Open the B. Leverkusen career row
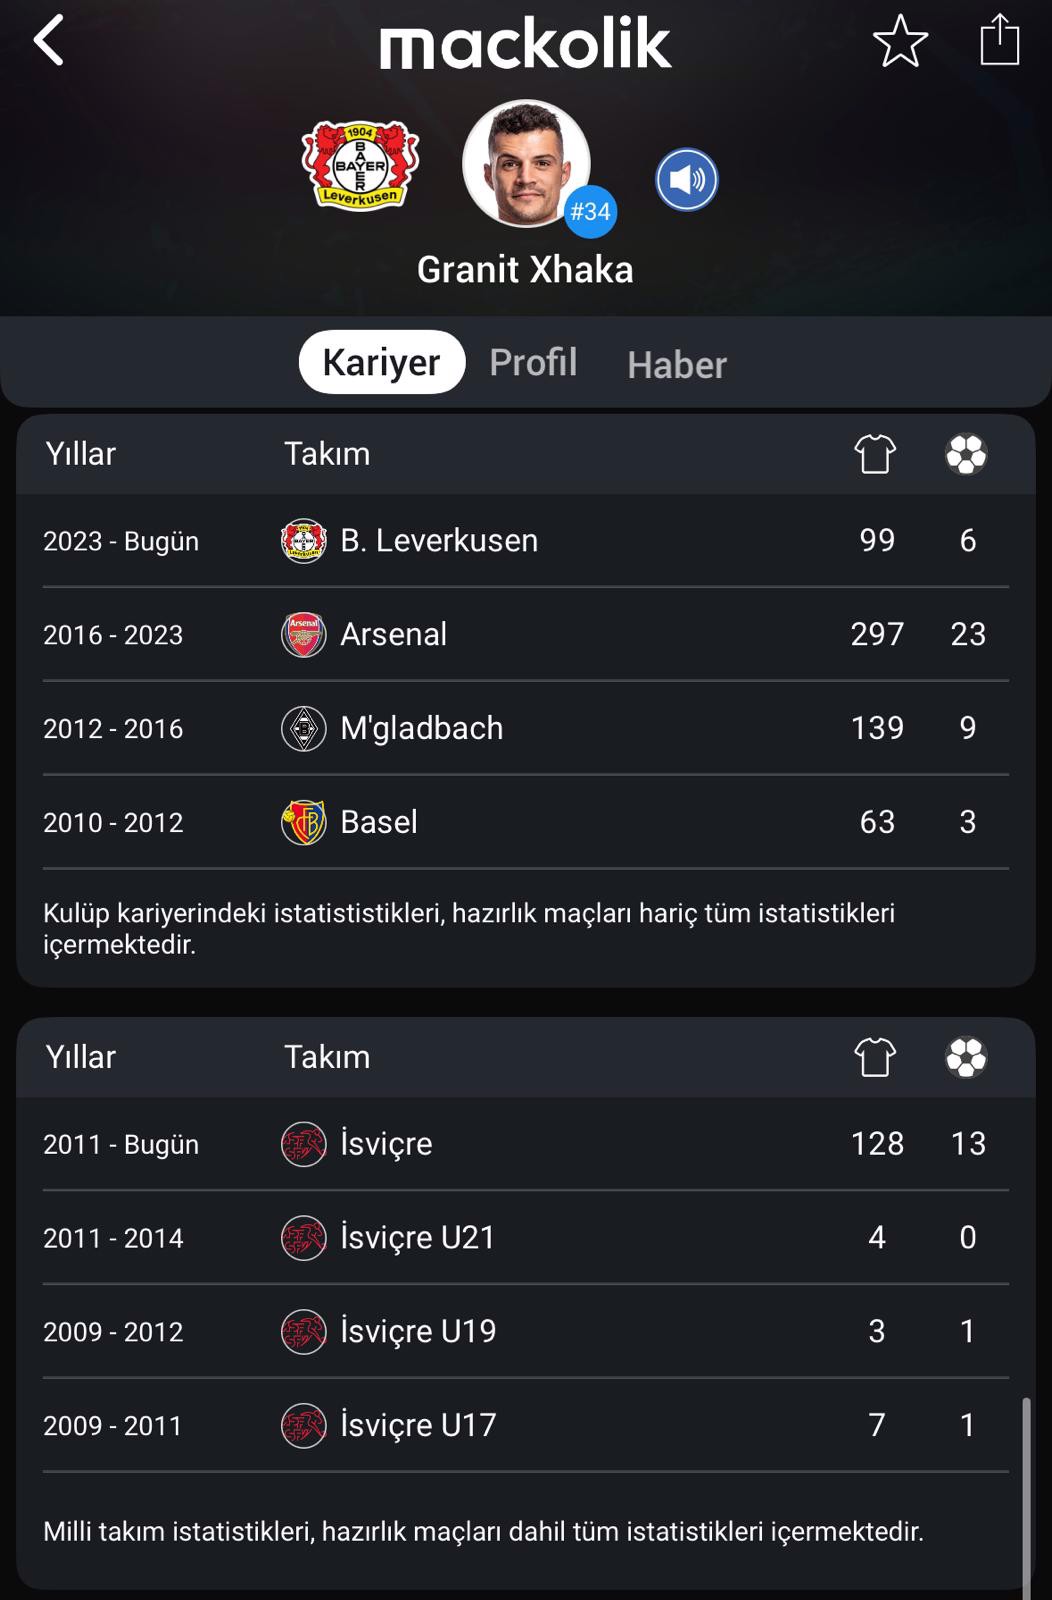Viewport: 1052px width, 1600px height. pos(526,541)
